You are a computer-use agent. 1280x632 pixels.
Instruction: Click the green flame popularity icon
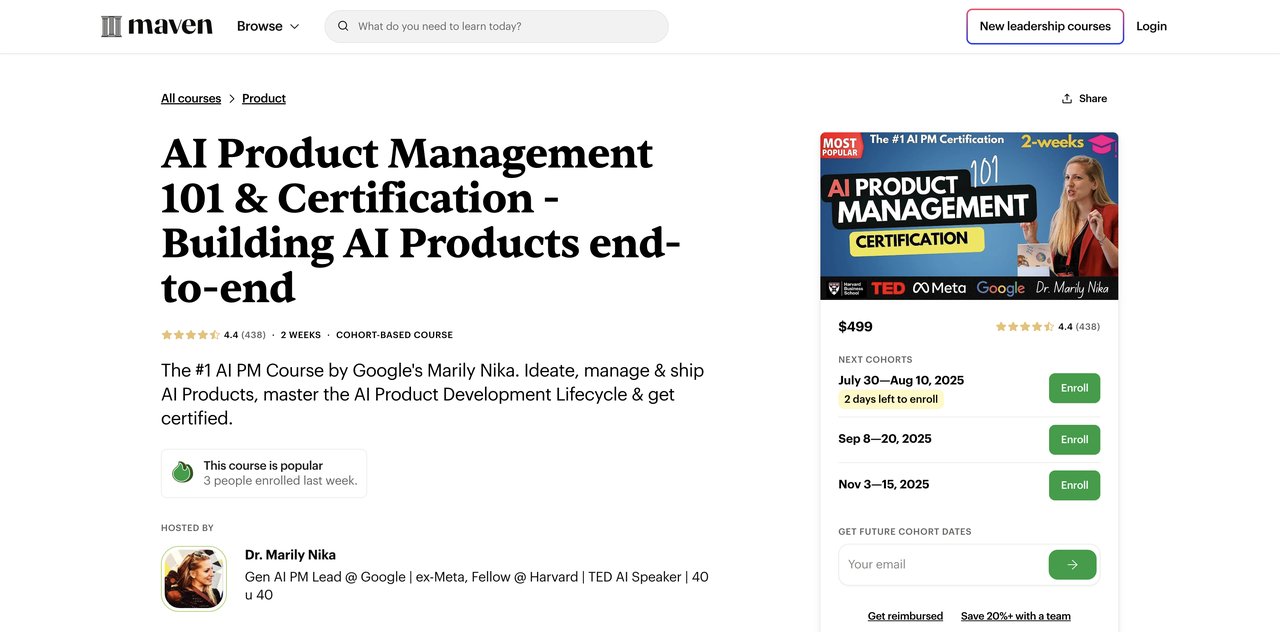[x=182, y=472]
